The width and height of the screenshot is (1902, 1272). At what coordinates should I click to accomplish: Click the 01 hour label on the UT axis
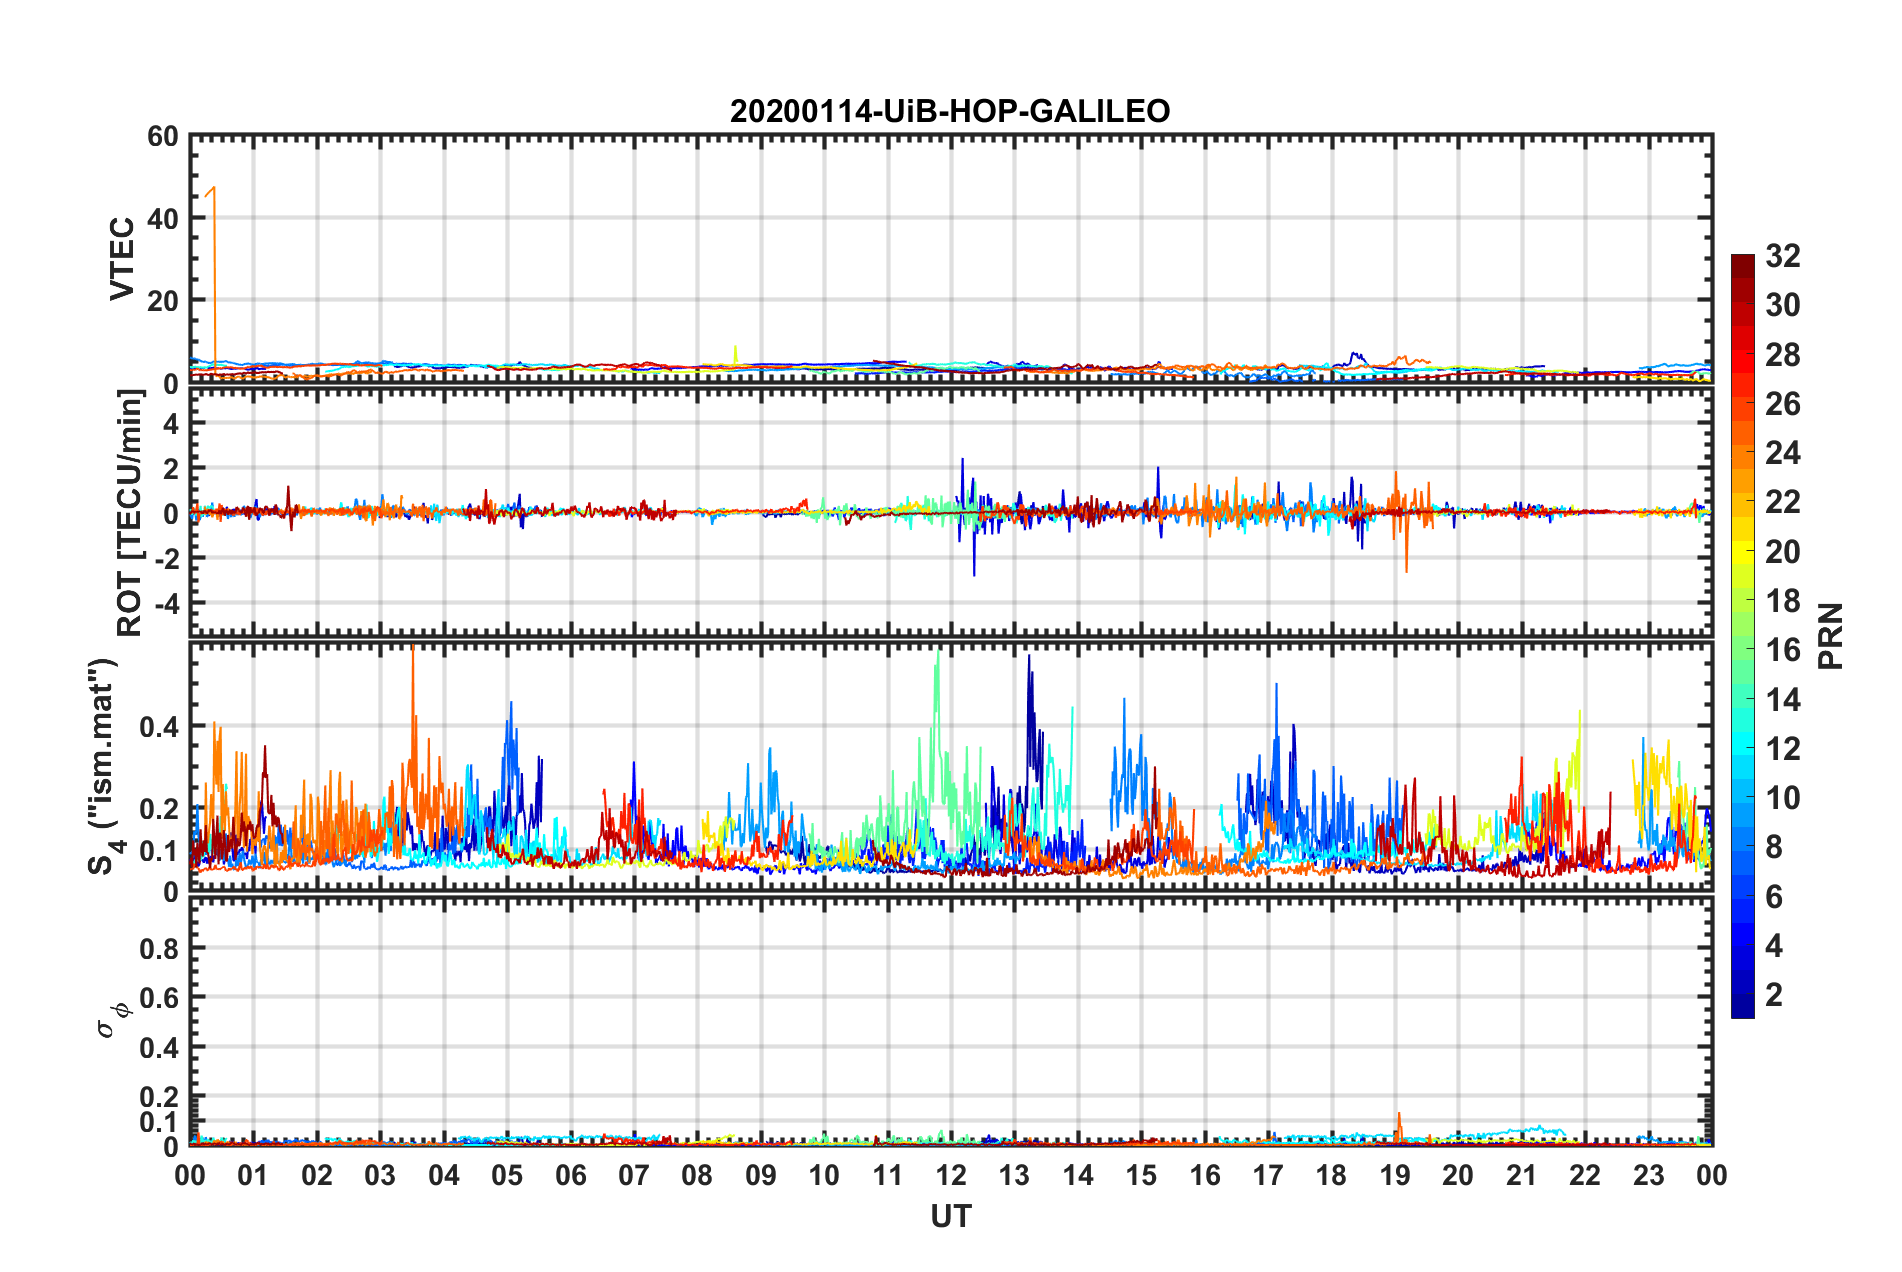click(x=253, y=1175)
